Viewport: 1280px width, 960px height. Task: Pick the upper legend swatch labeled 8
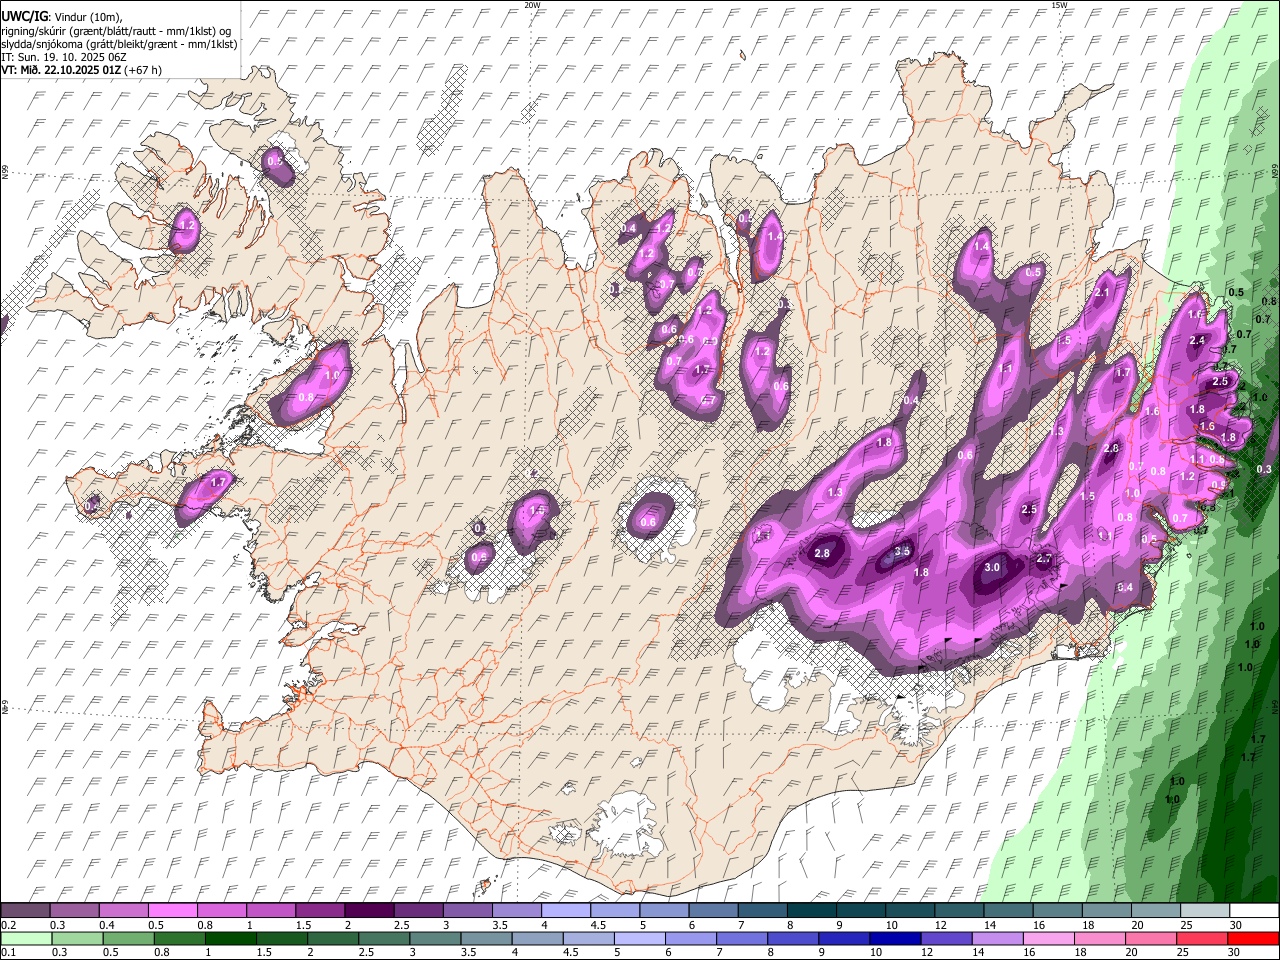click(812, 910)
